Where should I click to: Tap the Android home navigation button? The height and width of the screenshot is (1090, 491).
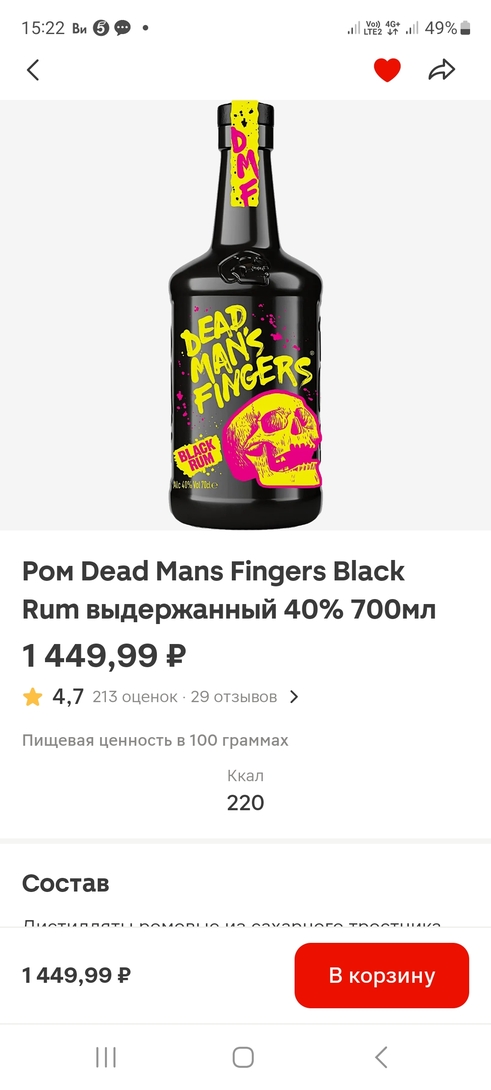click(243, 1057)
